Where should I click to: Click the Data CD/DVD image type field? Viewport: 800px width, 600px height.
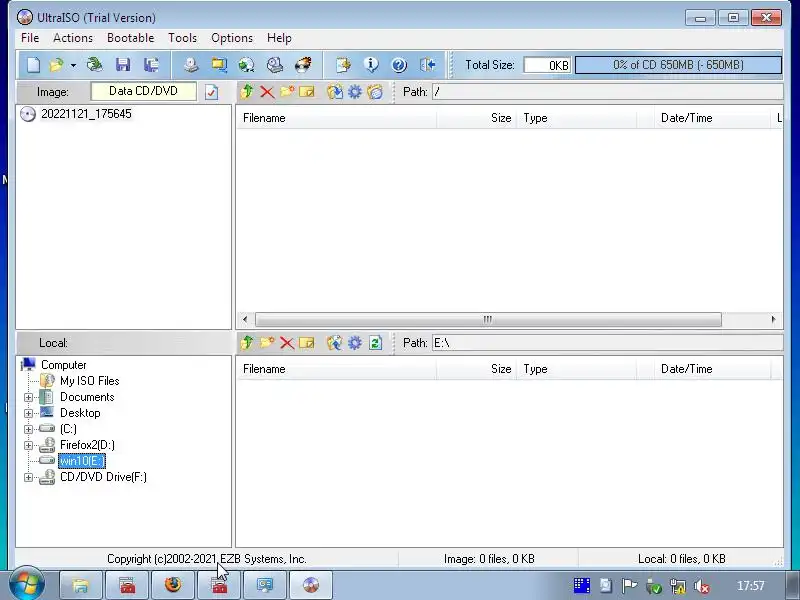pos(143,91)
